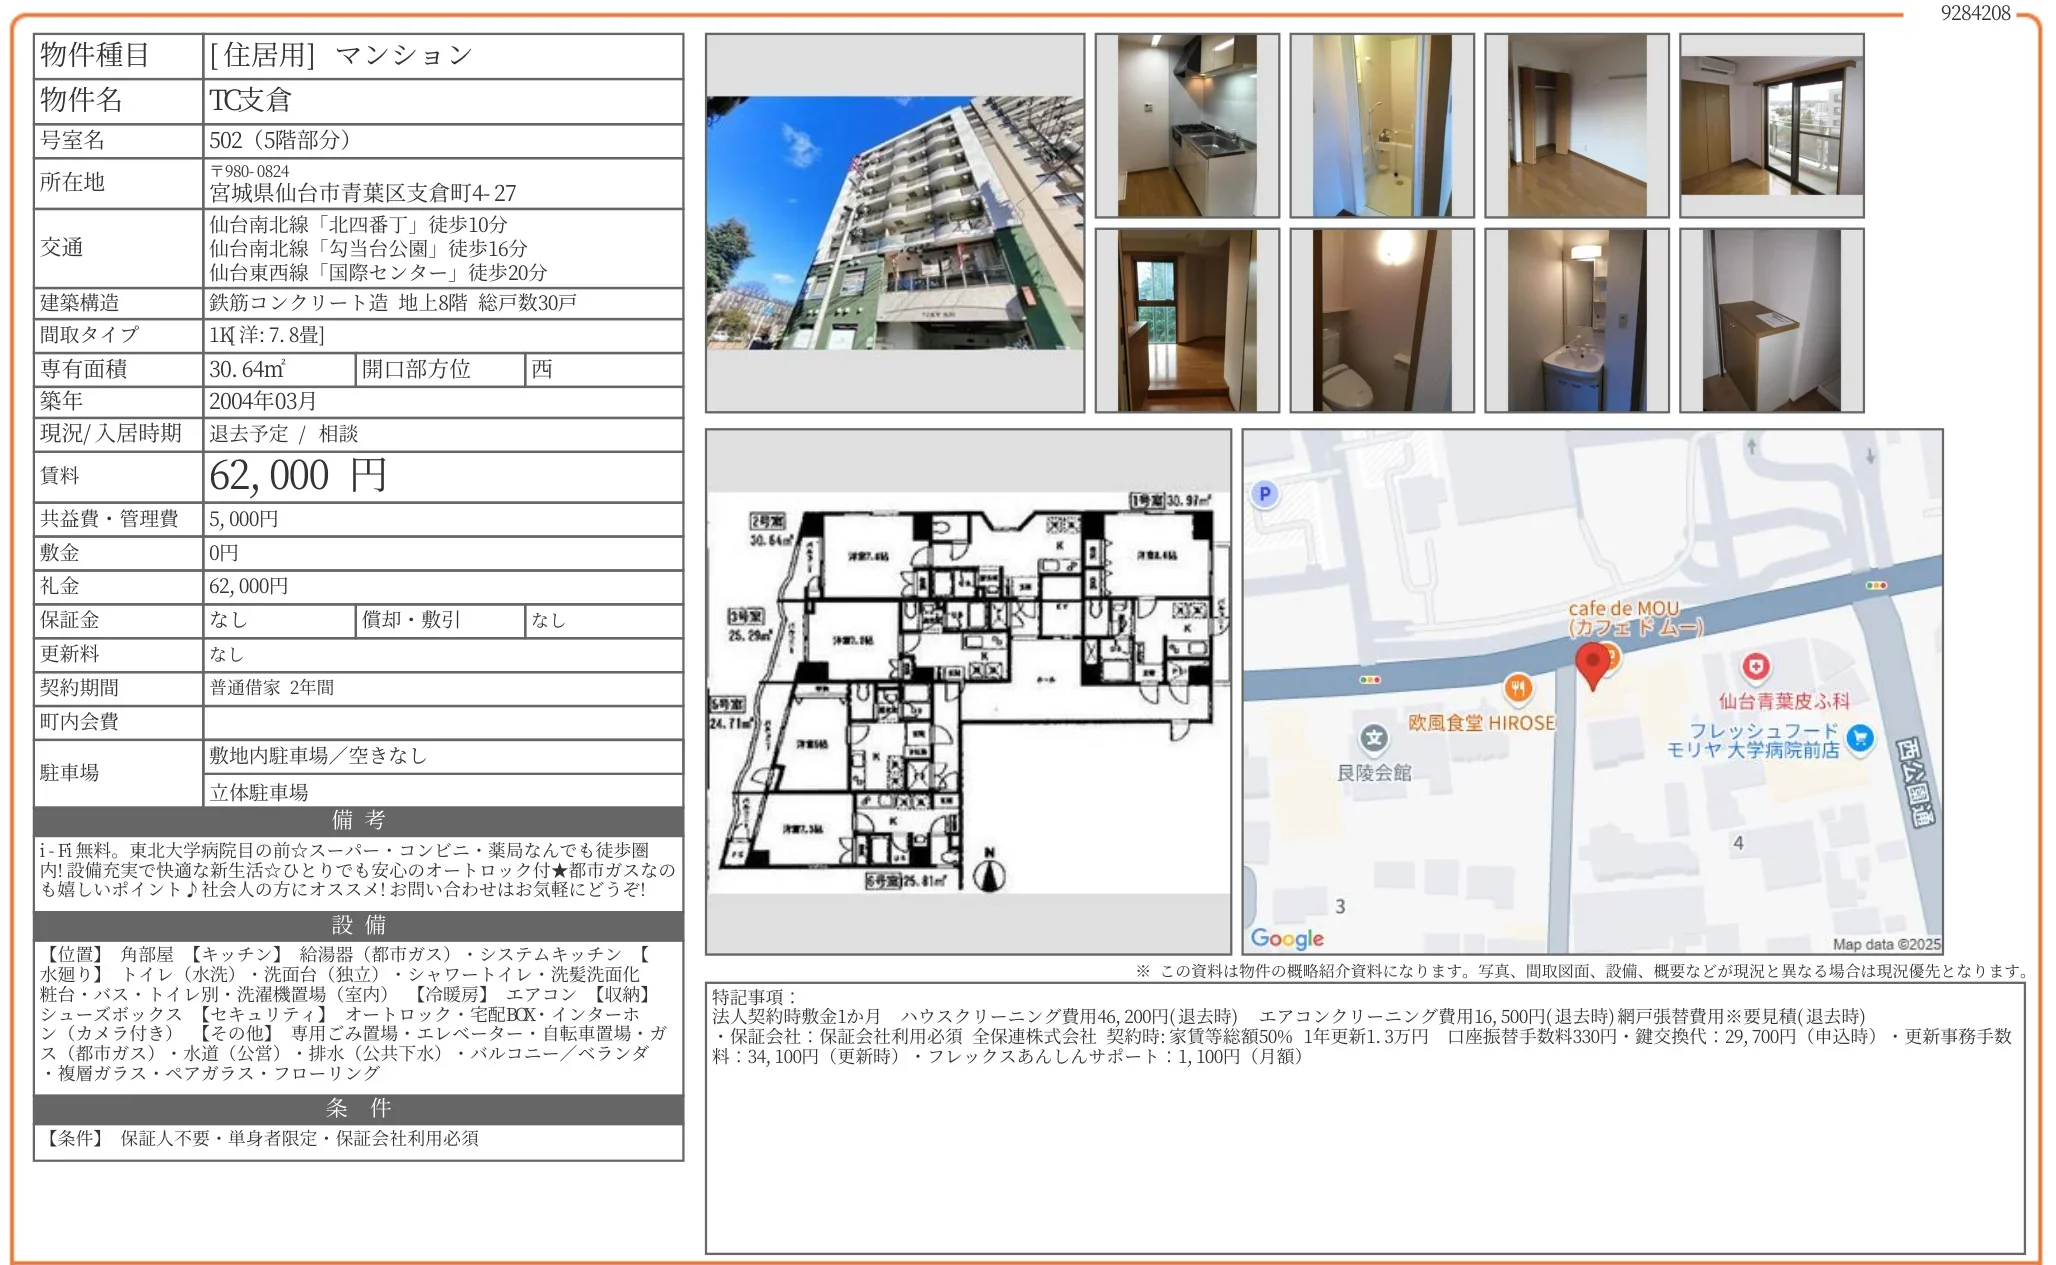Click the 艮陵会館 grey map marker

click(1374, 738)
